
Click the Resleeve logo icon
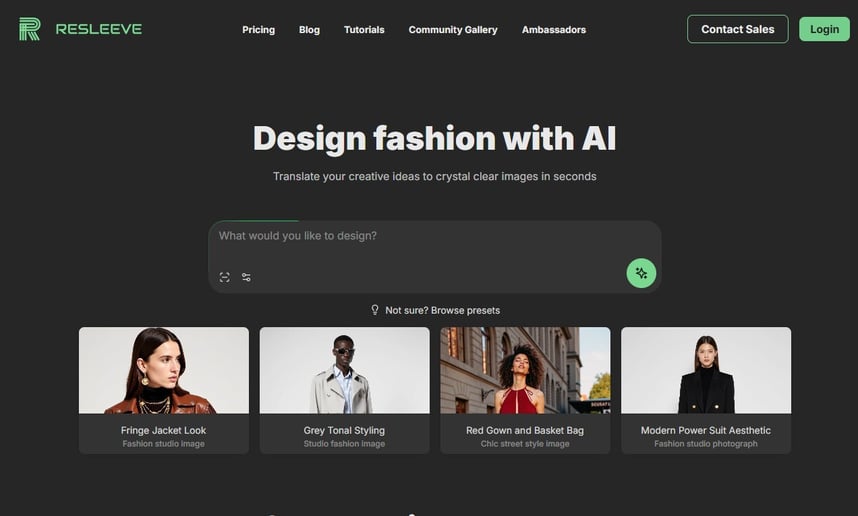coord(30,29)
